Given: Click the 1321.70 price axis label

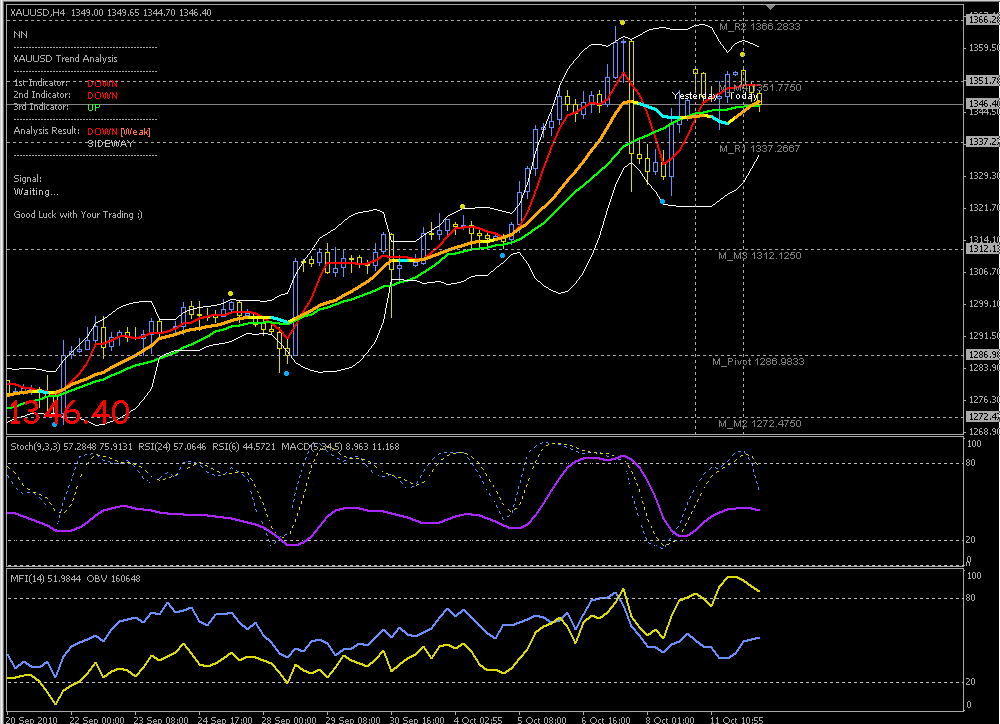Looking at the screenshot, I should (983, 207).
